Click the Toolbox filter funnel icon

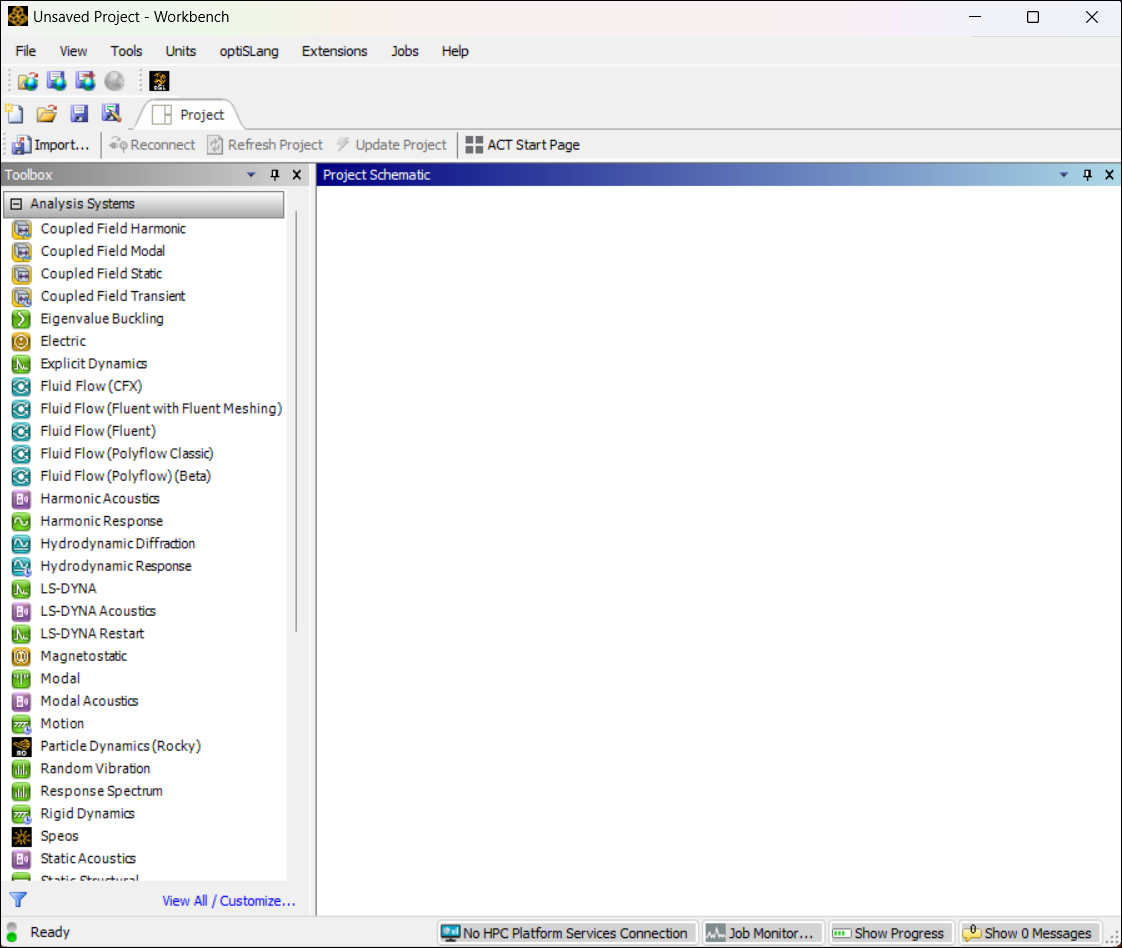coord(18,900)
